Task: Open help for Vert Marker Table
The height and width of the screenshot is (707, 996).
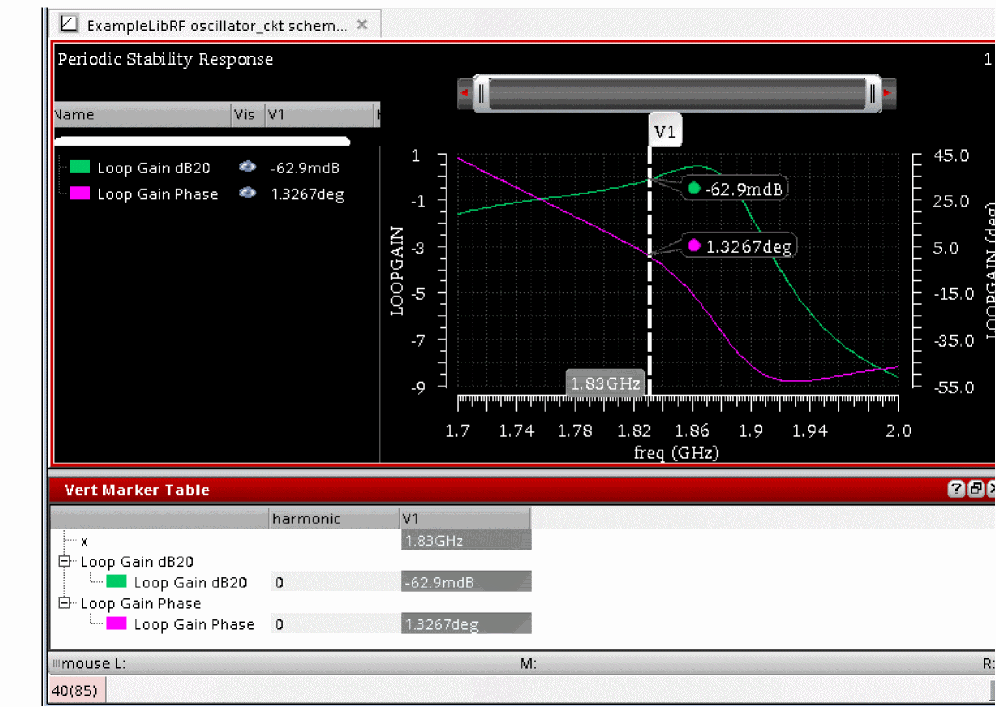Action: point(956,489)
